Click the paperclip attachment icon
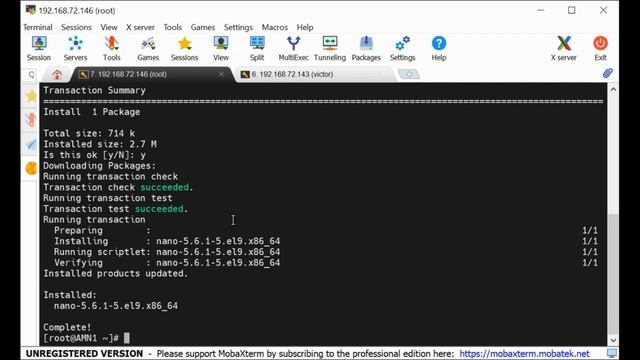The image size is (640, 360). tap(608, 73)
